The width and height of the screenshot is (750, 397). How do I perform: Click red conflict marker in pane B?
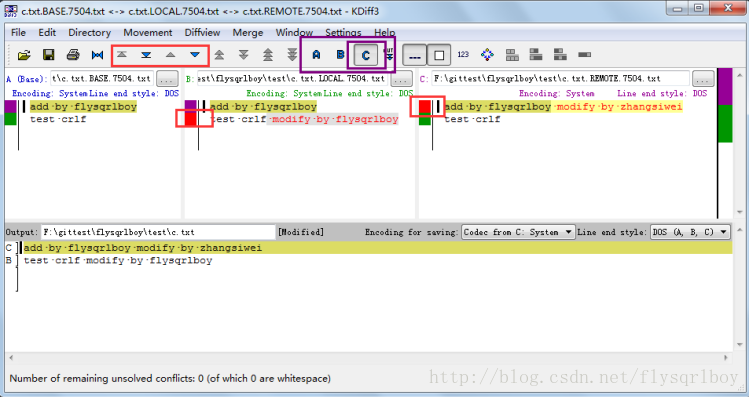pyautogui.click(x=190, y=119)
